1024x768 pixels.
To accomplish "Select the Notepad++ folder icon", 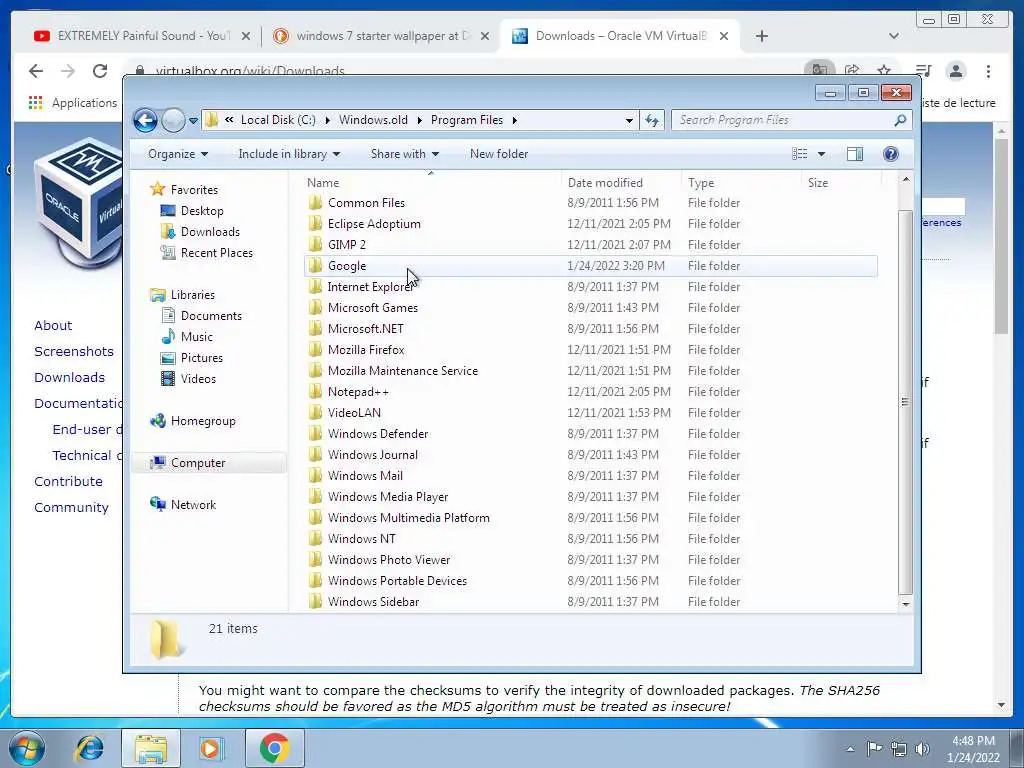I will pyautogui.click(x=315, y=392).
